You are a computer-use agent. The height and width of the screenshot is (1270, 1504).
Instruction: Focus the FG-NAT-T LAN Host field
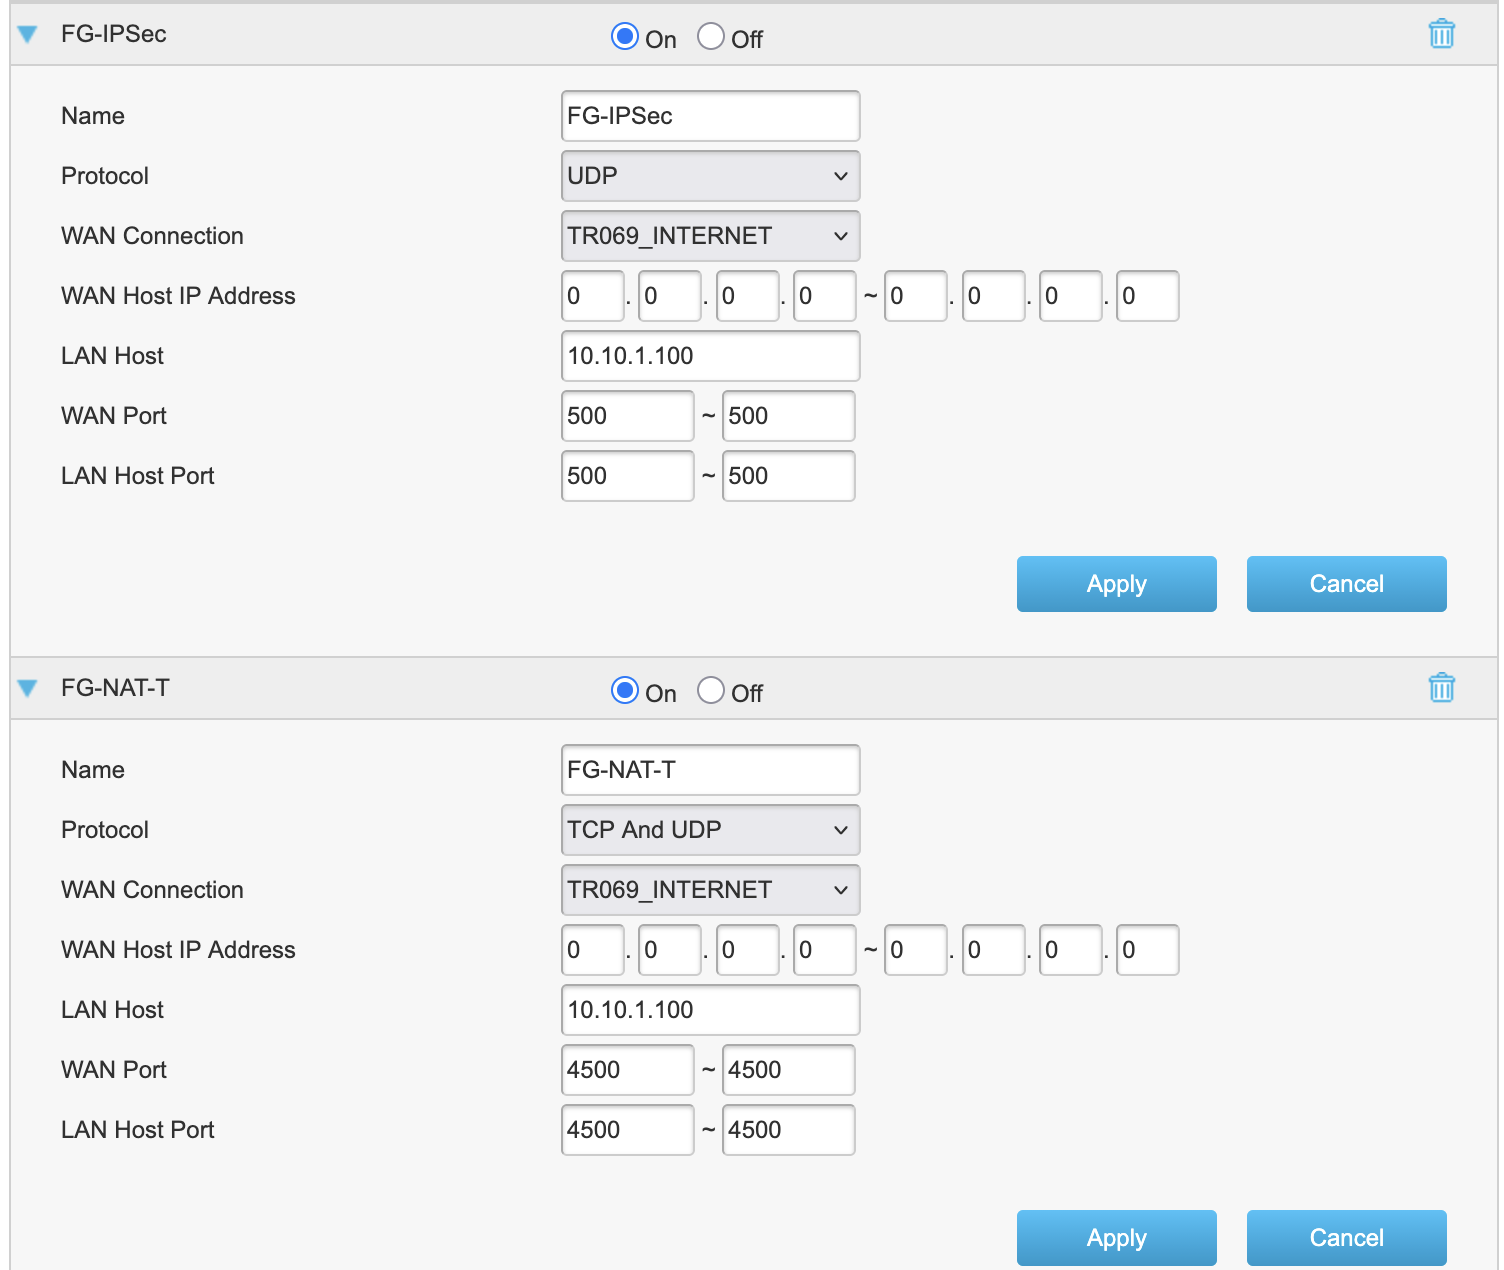click(x=710, y=1010)
